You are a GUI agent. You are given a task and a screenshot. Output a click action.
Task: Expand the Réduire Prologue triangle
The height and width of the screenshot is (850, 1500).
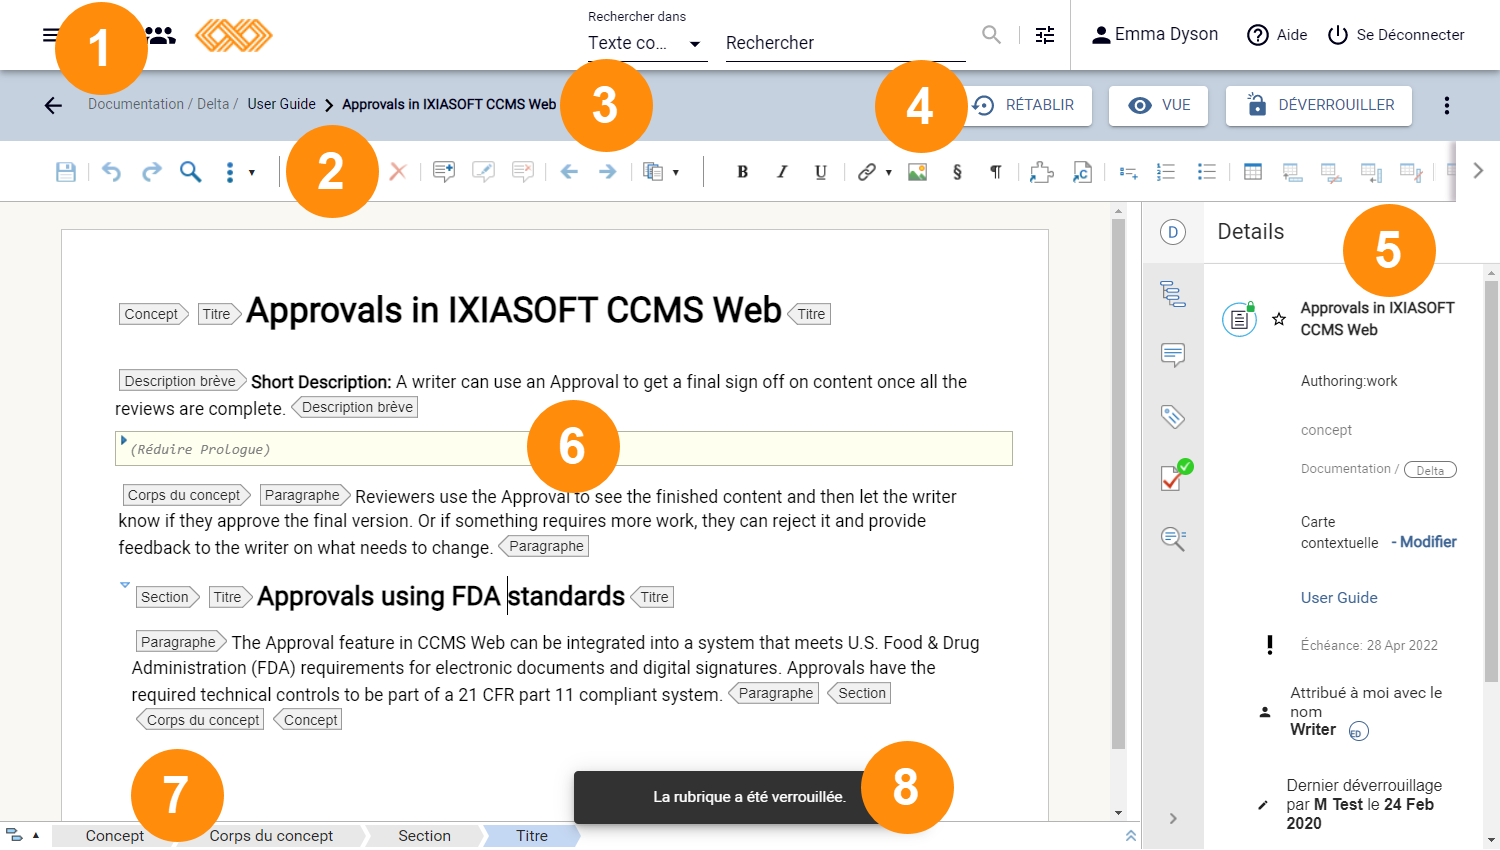pyautogui.click(x=124, y=440)
